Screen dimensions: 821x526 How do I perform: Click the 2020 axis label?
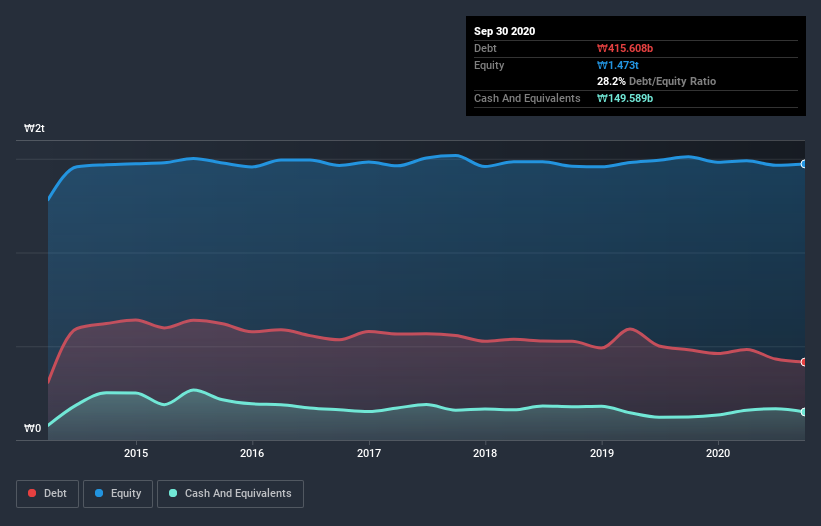[x=718, y=453]
